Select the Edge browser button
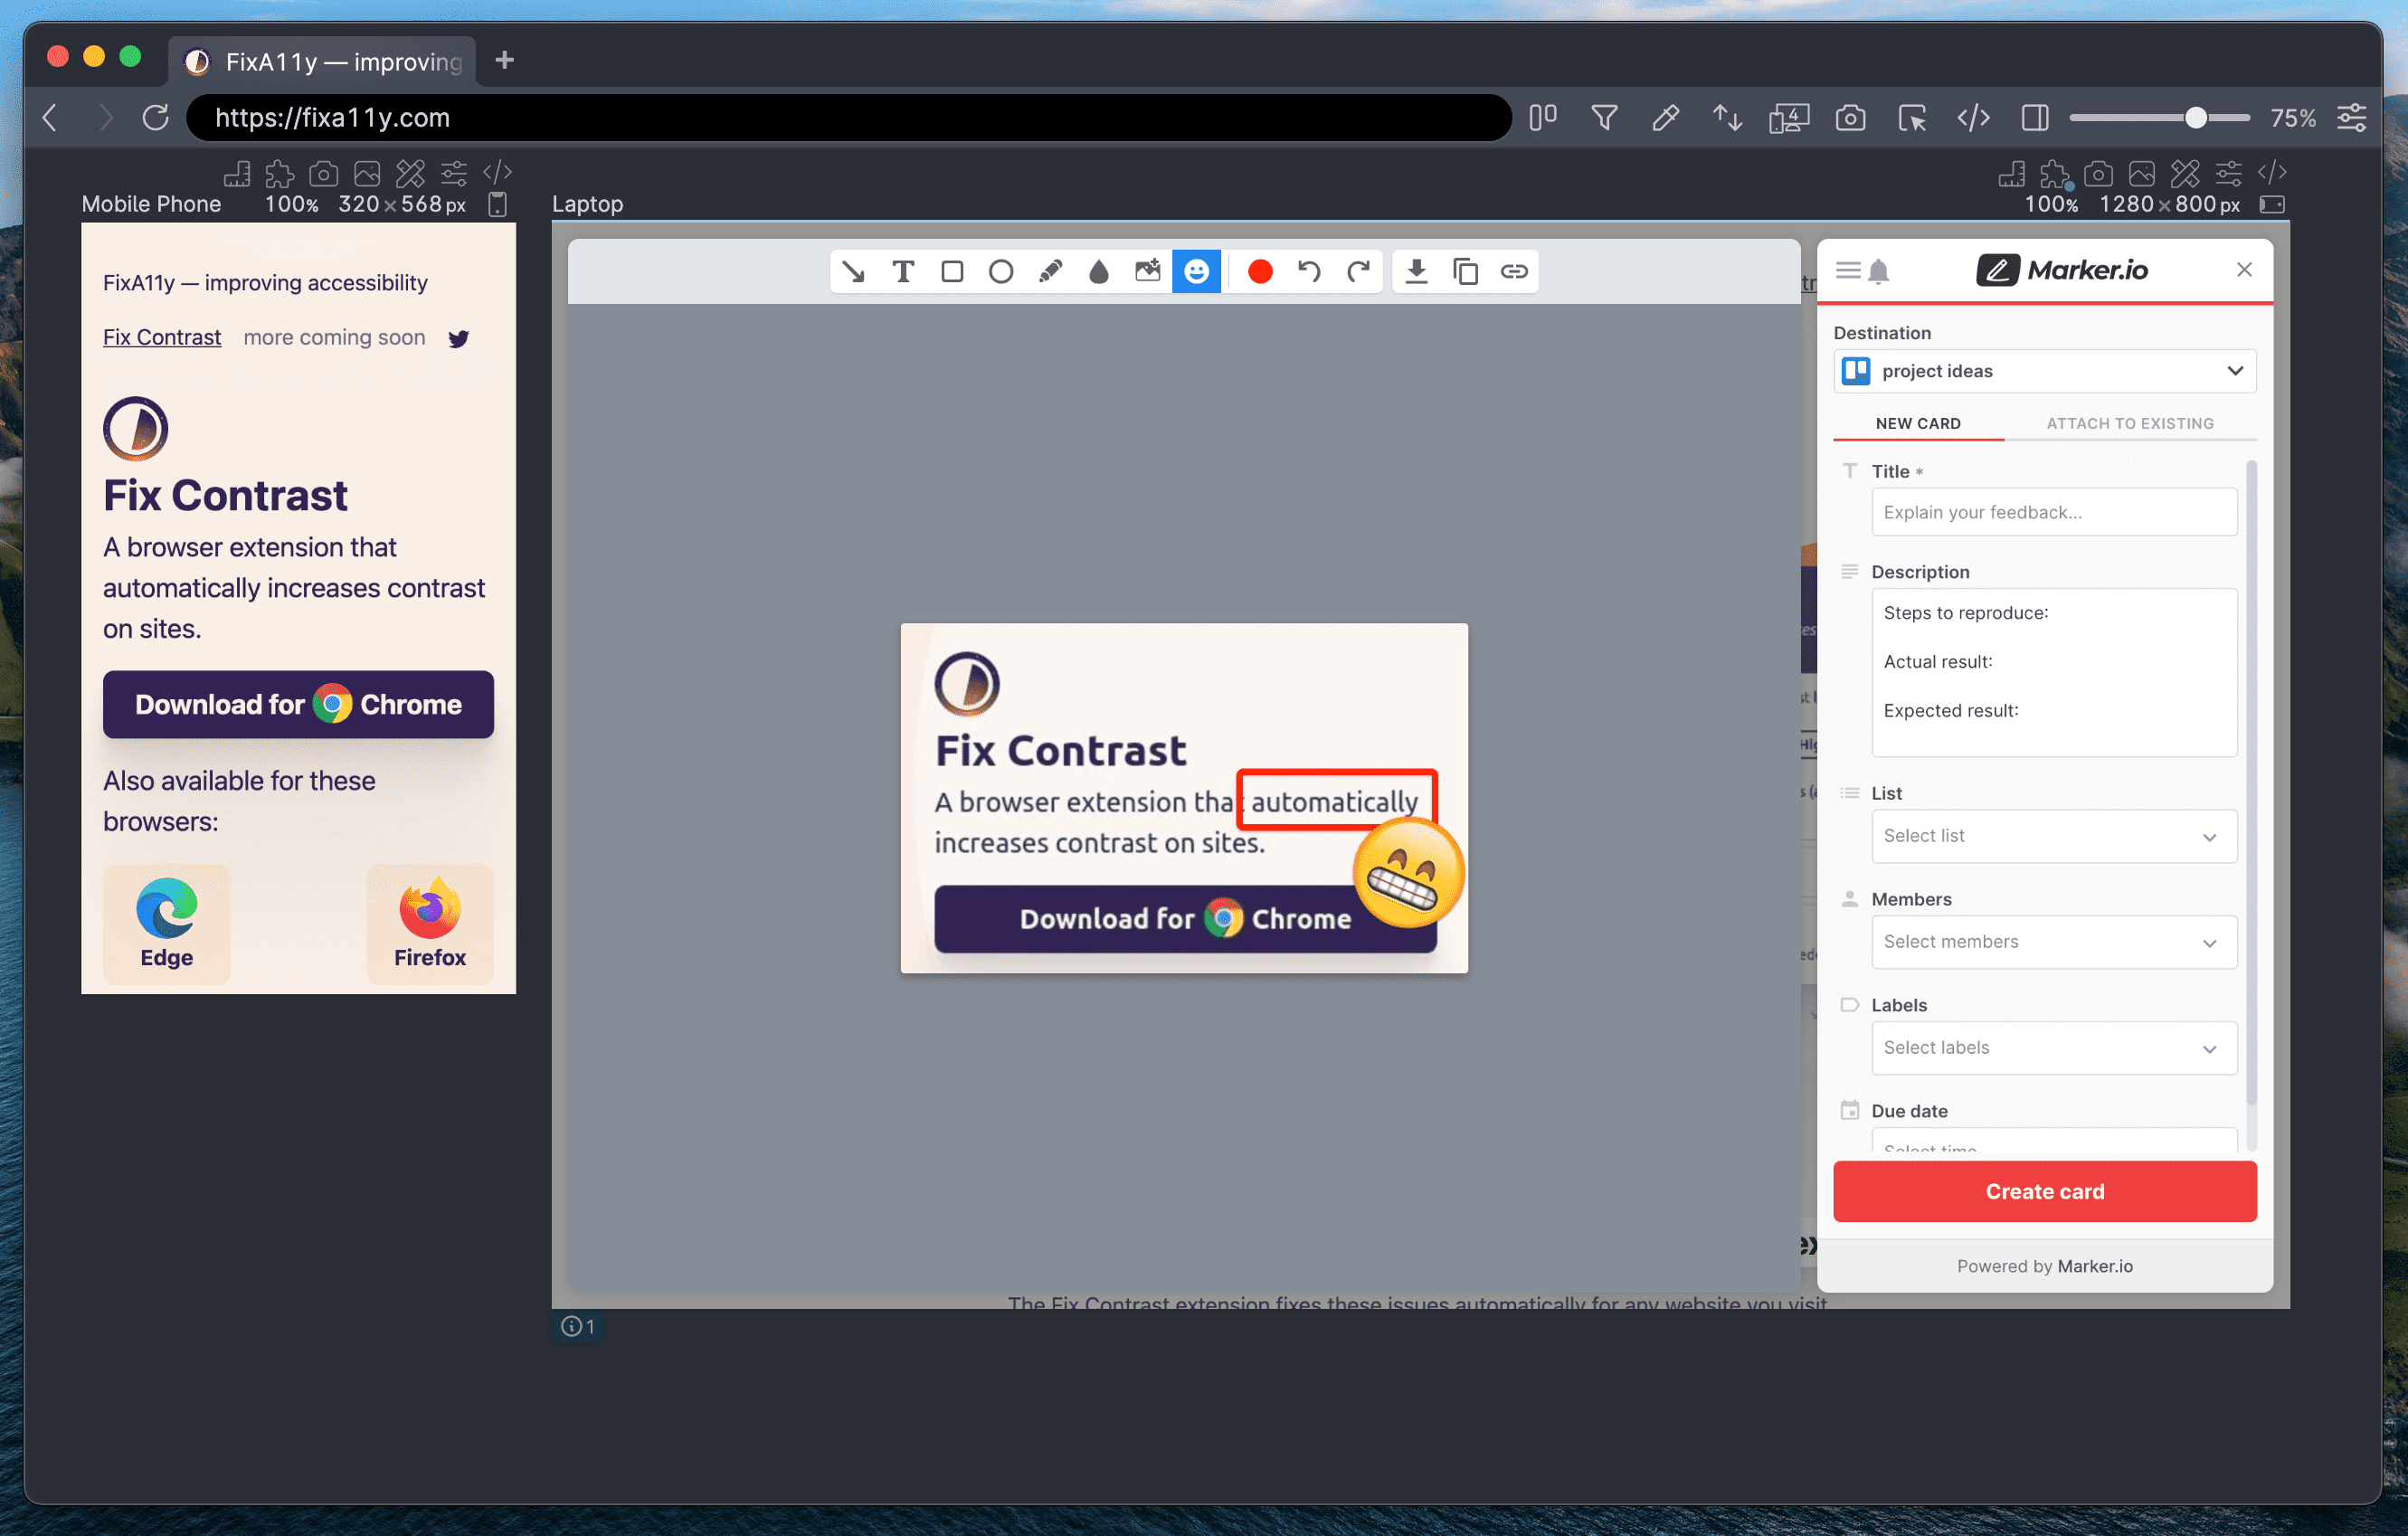Image resolution: width=2408 pixels, height=1536 pixels. pyautogui.click(x=166, y=924)
